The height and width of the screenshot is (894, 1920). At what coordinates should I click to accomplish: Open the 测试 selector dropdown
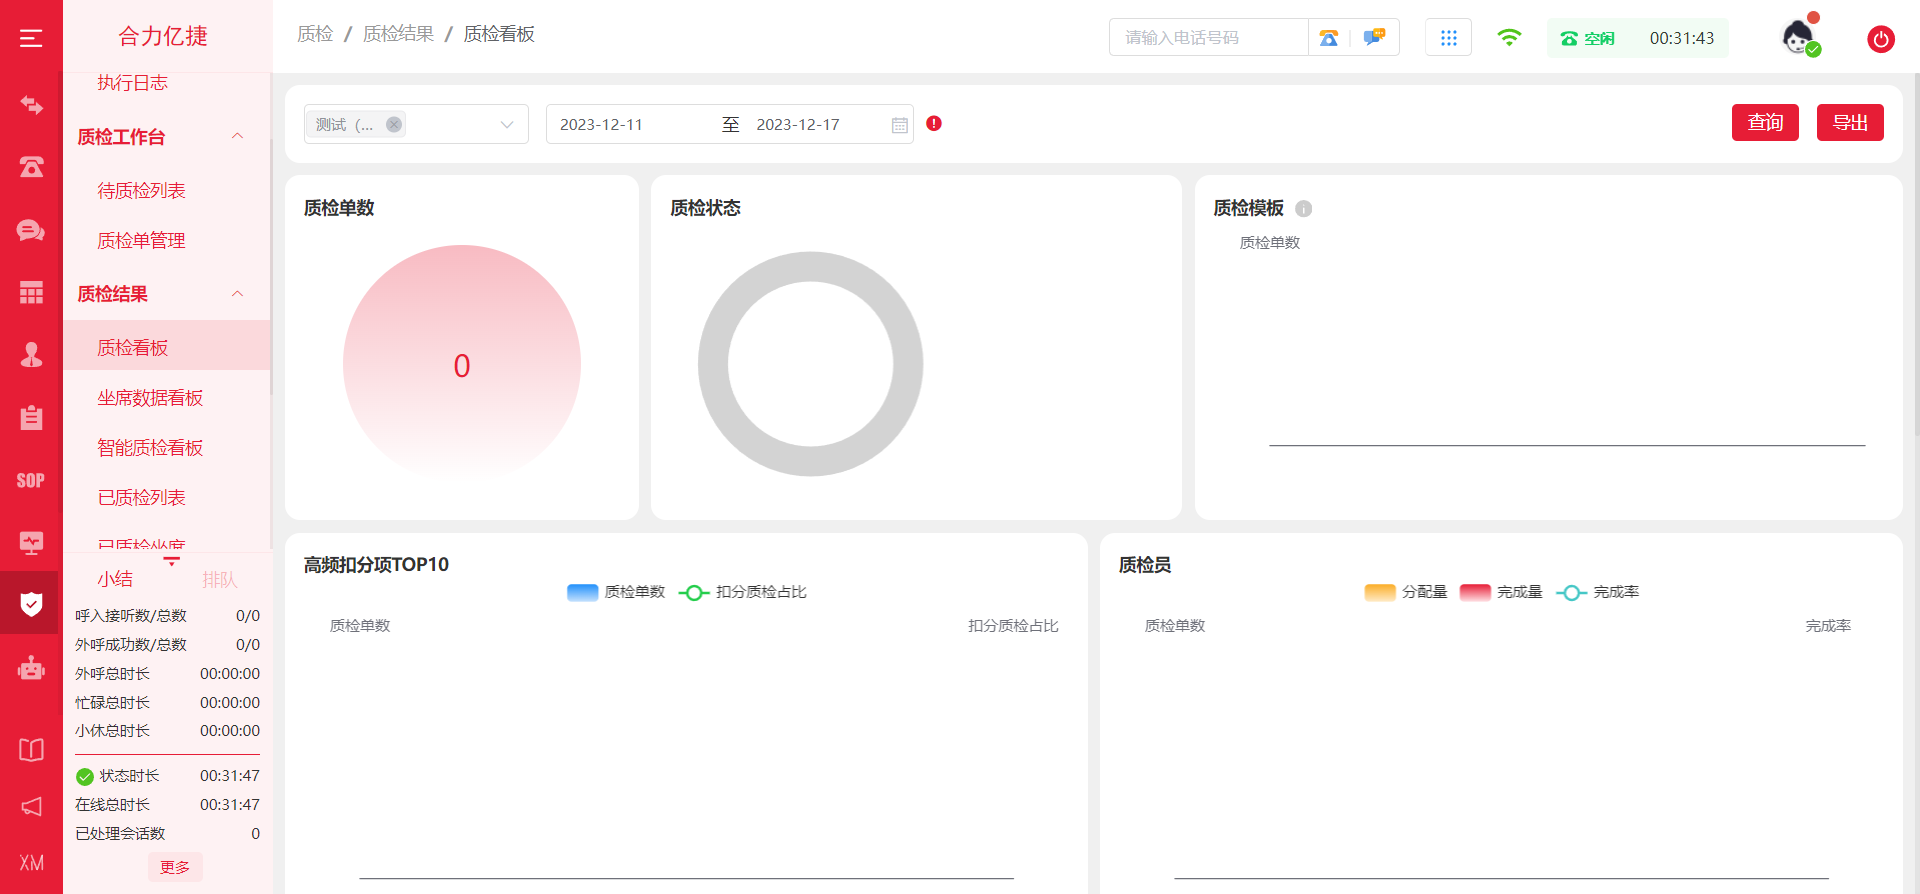pos(416,124)
